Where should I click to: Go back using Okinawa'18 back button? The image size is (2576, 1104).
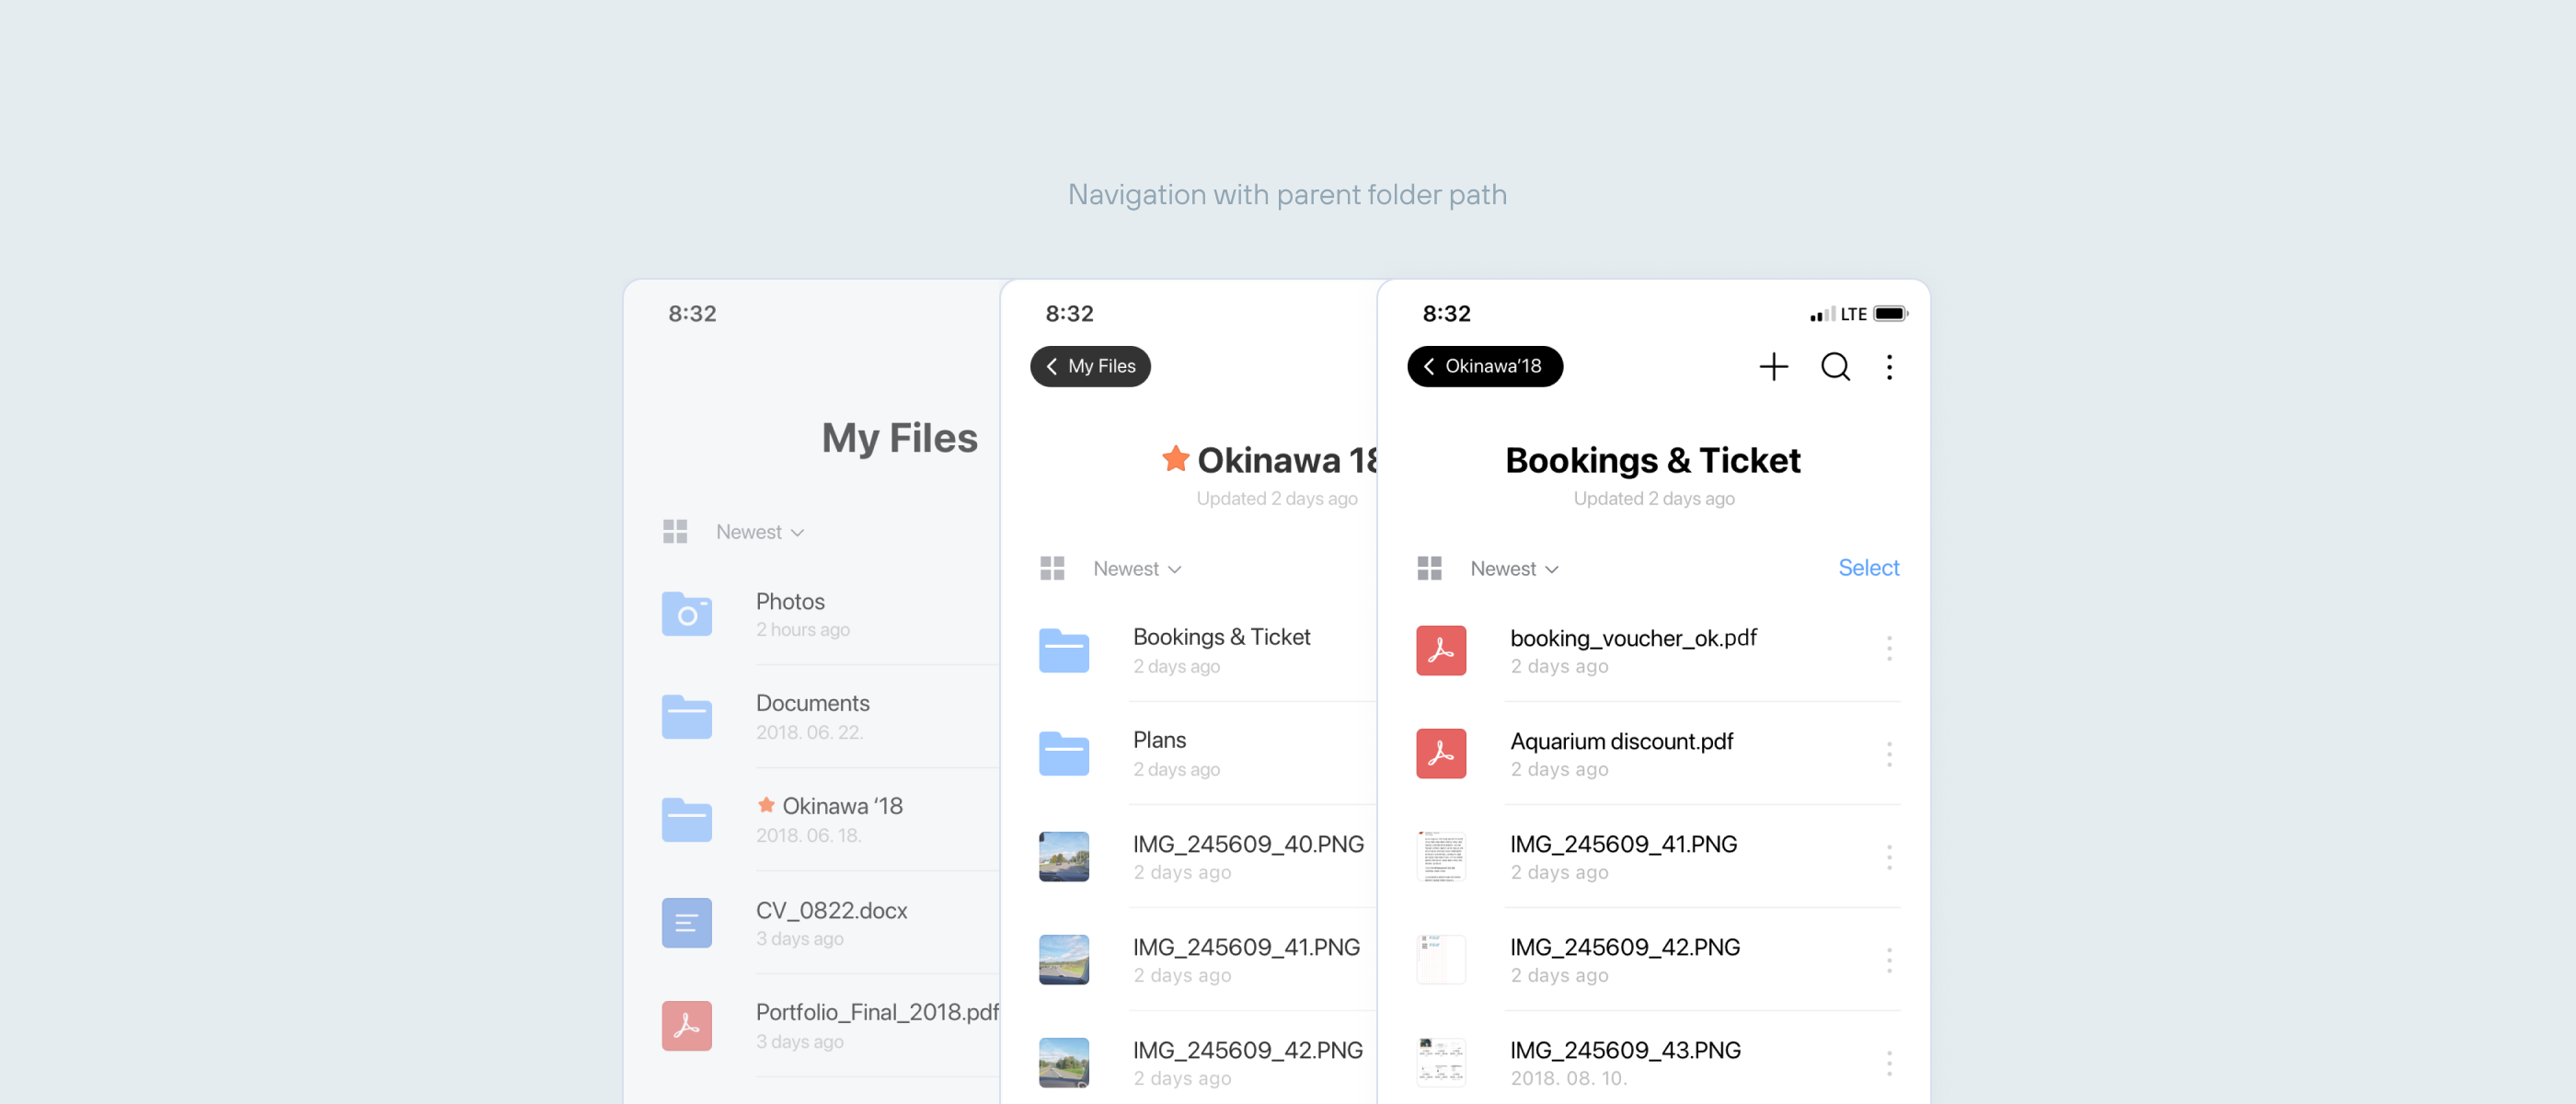(1484, 367)
